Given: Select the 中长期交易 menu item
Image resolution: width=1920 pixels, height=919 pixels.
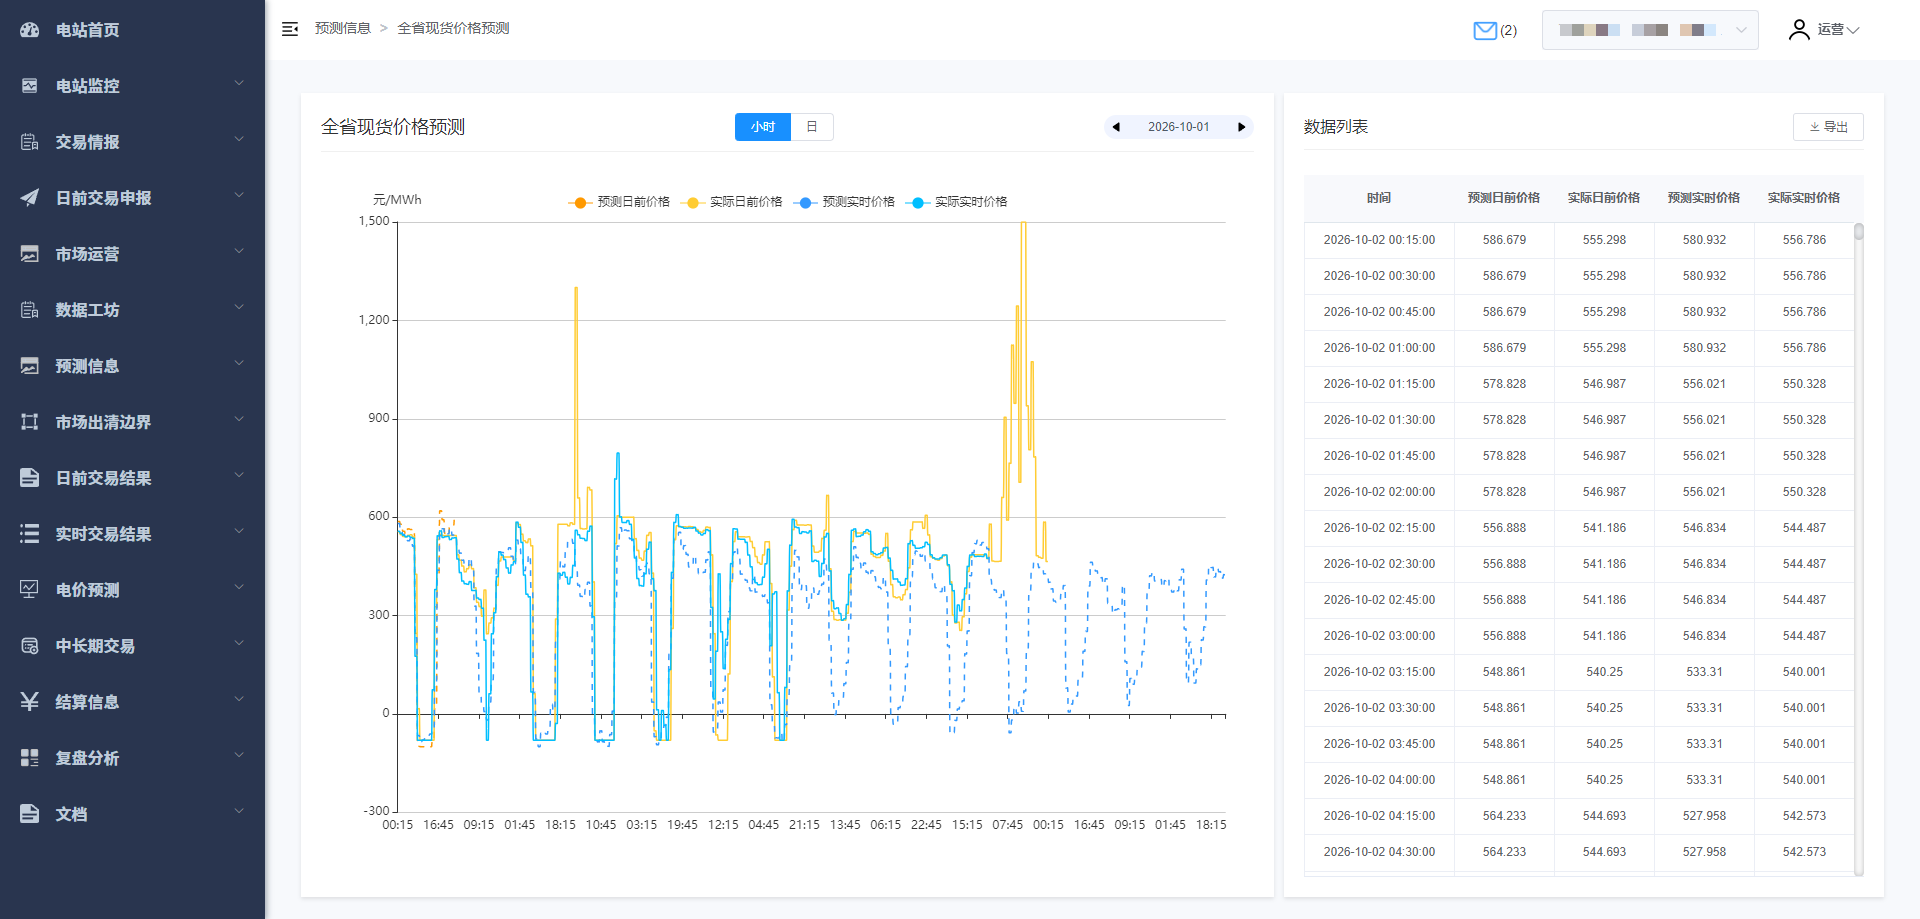Looking at the screenshot, I should [x=132, y=646].
